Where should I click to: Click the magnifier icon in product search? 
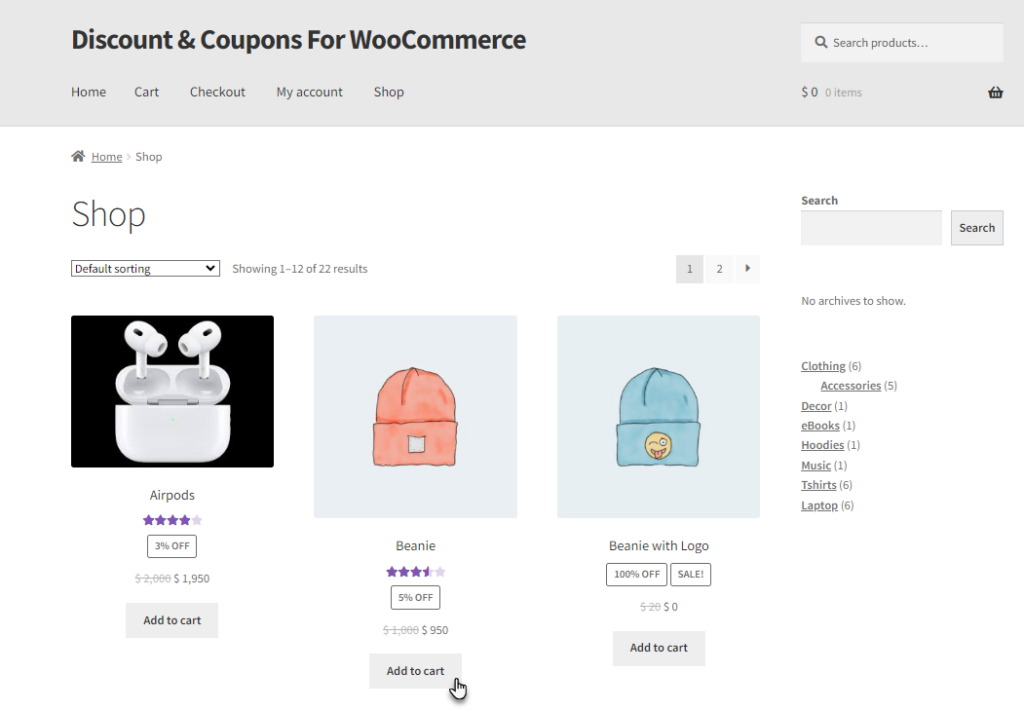pyautogui.click(x=820, y=42)
